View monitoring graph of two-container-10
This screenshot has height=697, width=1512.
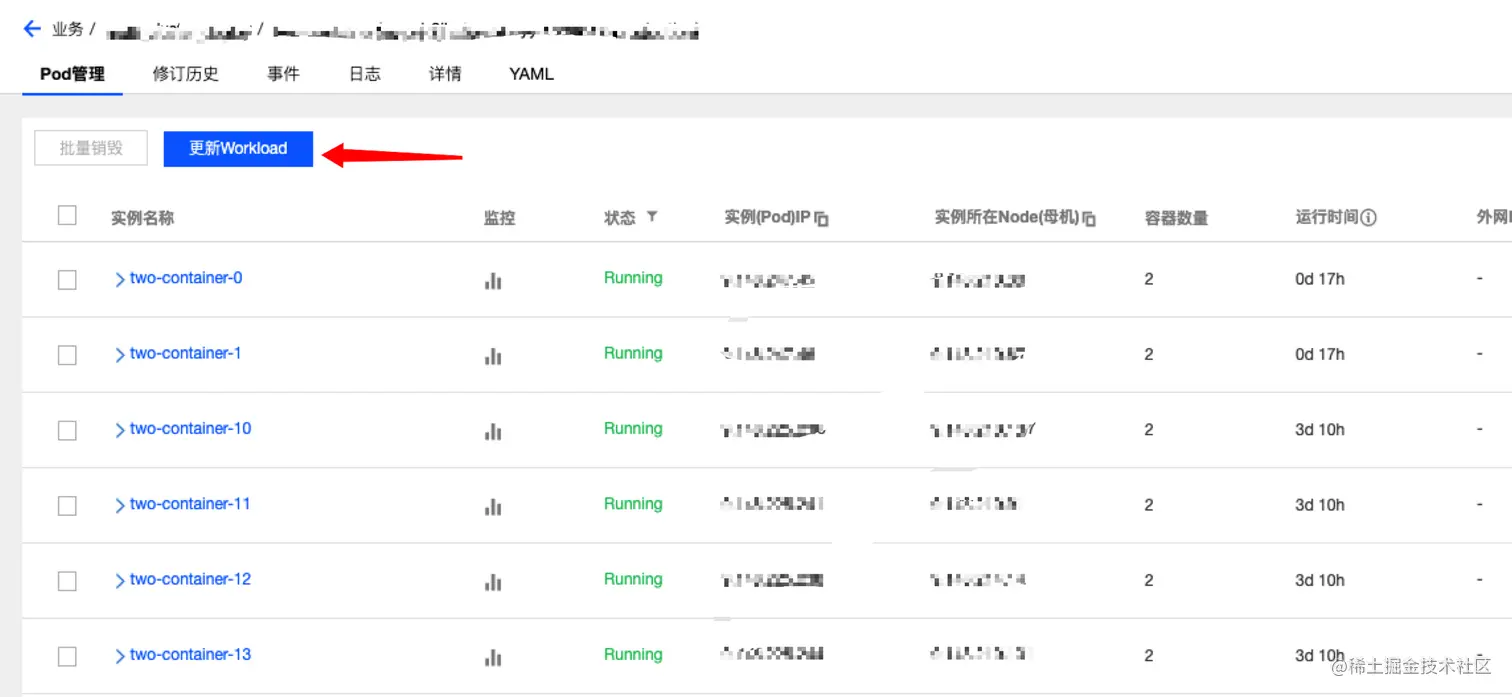click(492, 432)
